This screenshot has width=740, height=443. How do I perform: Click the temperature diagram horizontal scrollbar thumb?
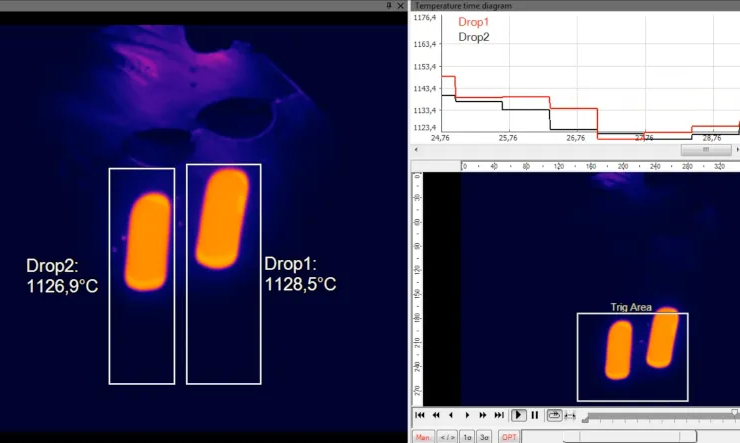tap(705, 149)
